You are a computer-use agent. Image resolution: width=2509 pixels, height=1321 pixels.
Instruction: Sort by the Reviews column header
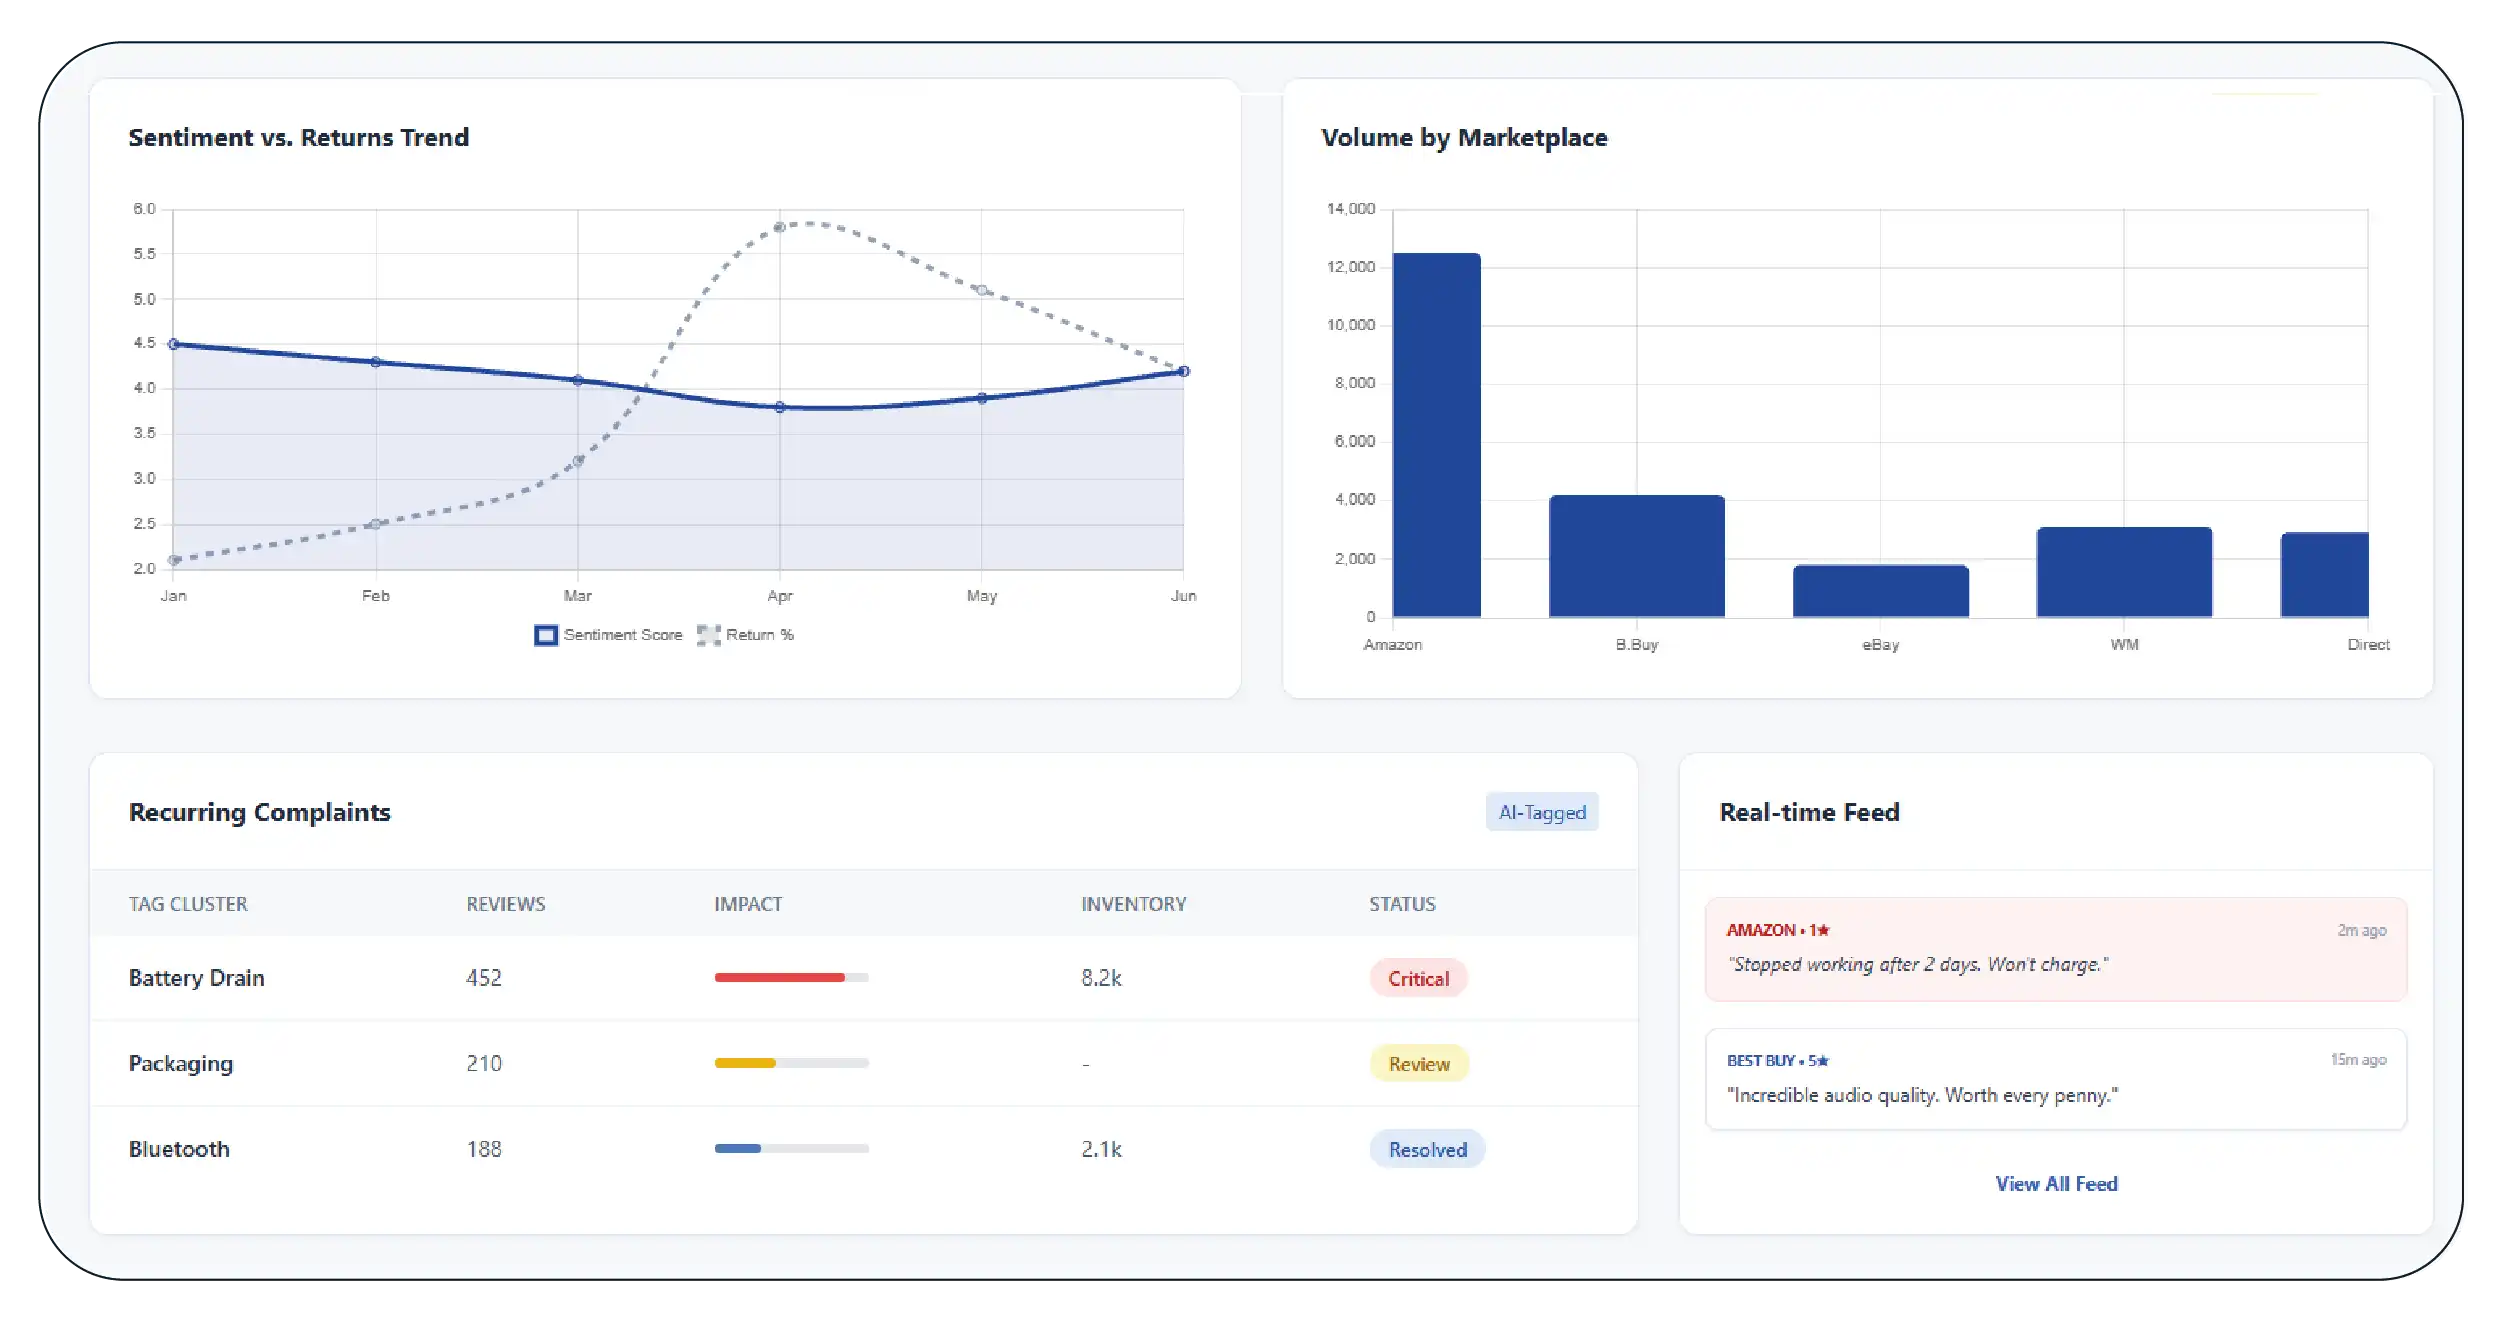tap(505, 904)
